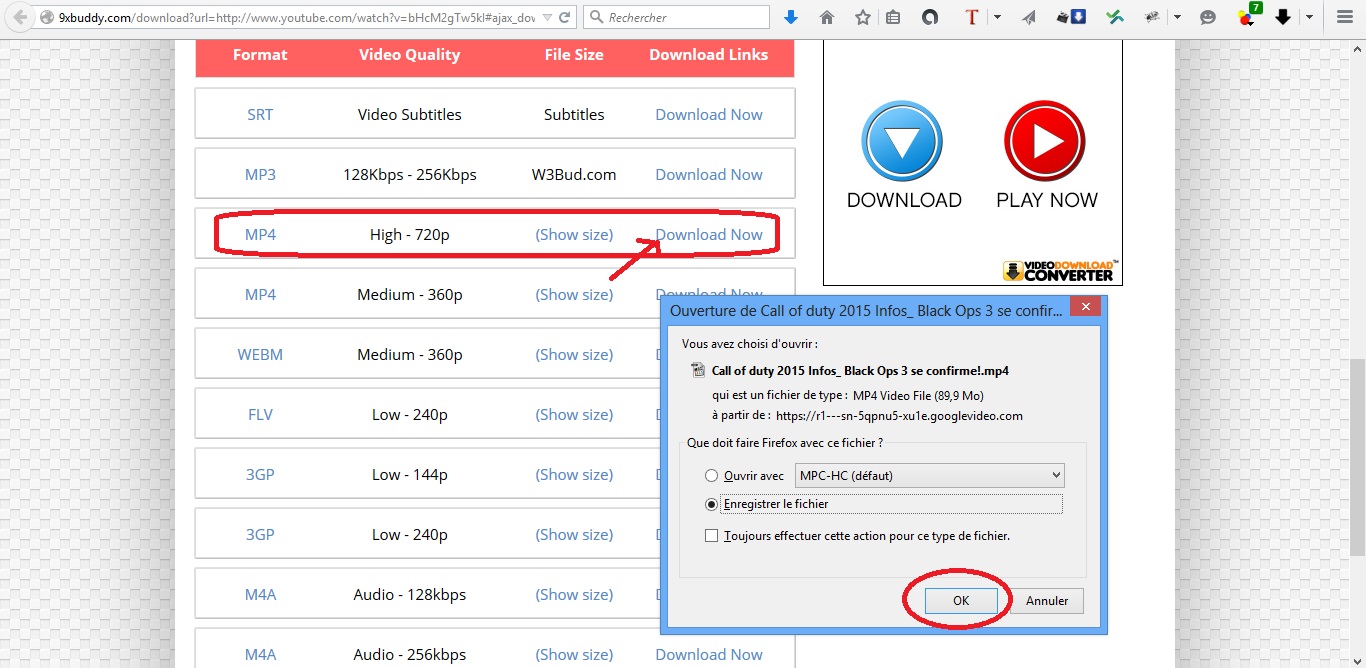Click the red T toolbar icon
1366x668 pixels.
[971, 17]
